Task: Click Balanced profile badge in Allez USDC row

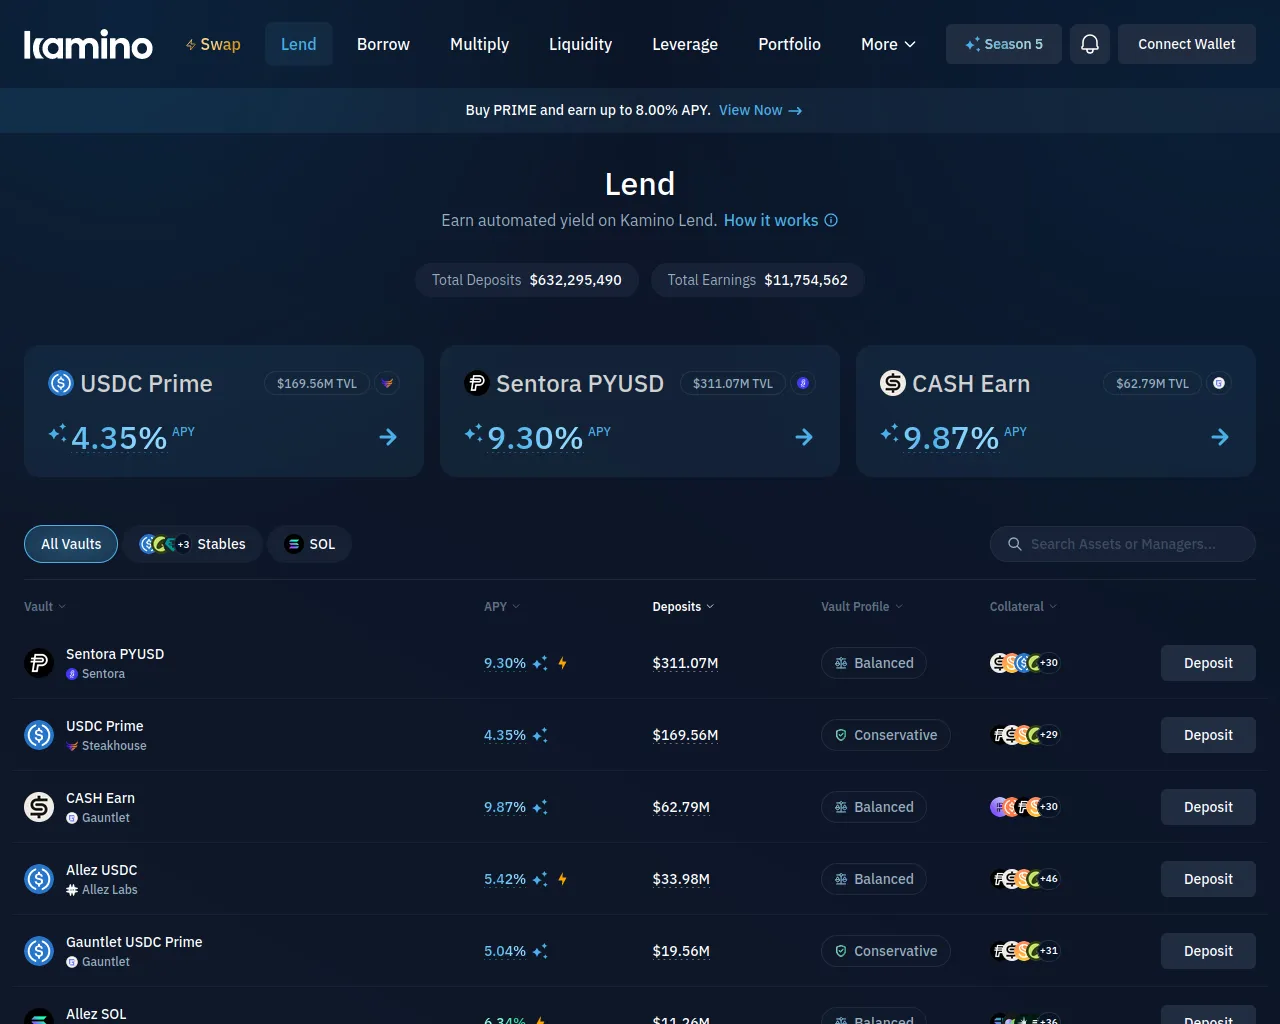Action: (874, 879)
